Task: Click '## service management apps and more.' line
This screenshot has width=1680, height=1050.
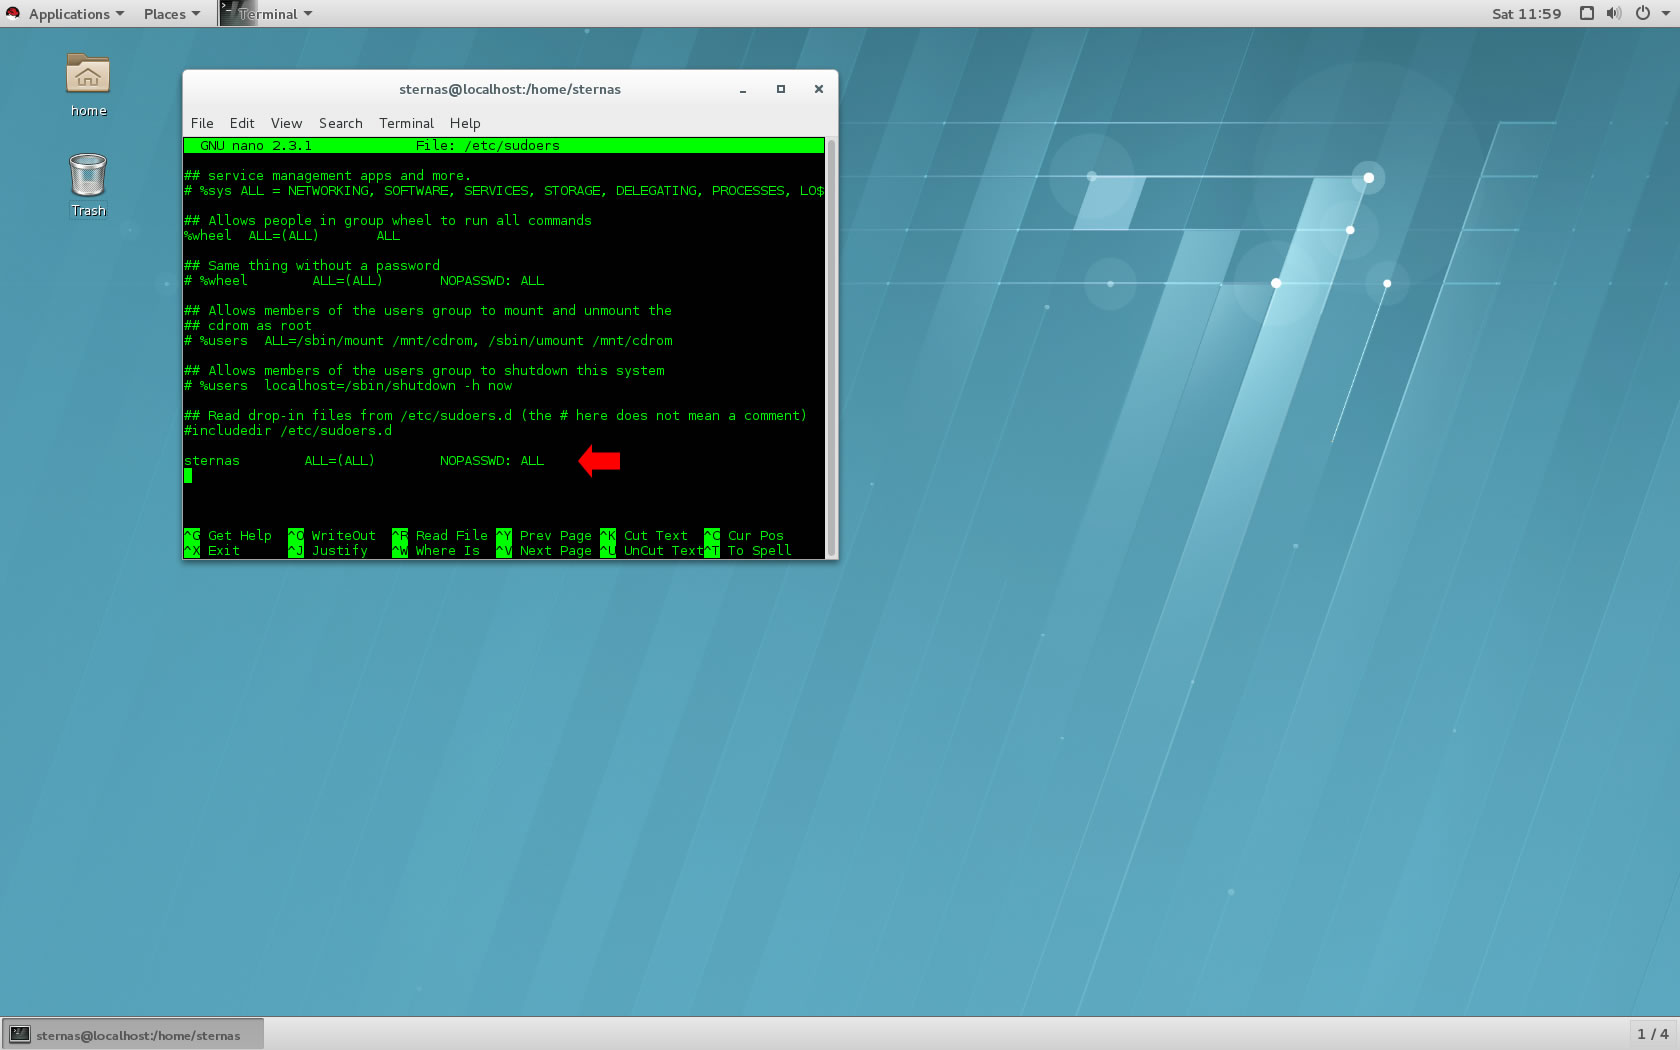Action: pos(328,176)
